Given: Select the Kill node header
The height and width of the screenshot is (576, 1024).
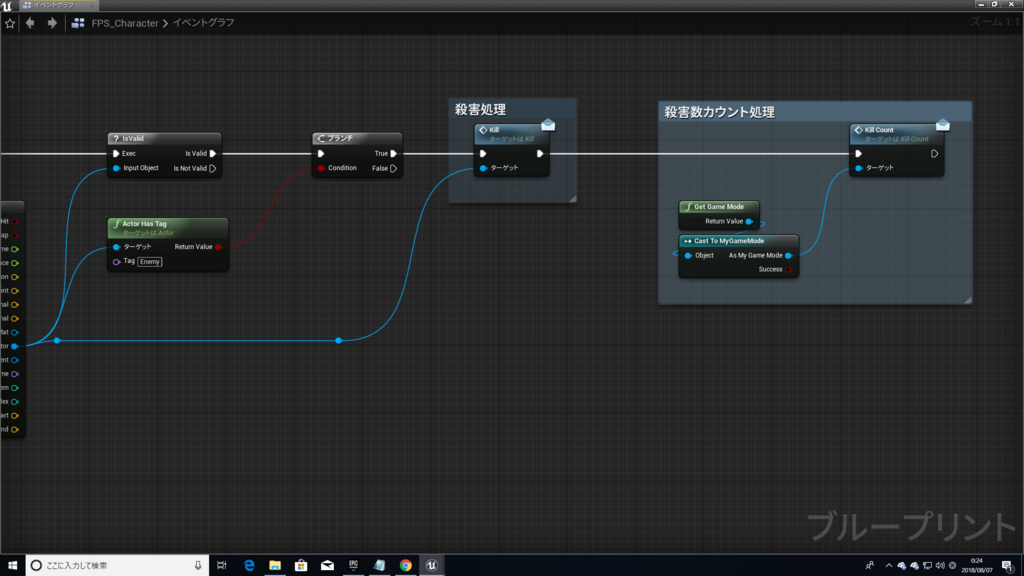Looking at the screenshot, I should point(511,134).
